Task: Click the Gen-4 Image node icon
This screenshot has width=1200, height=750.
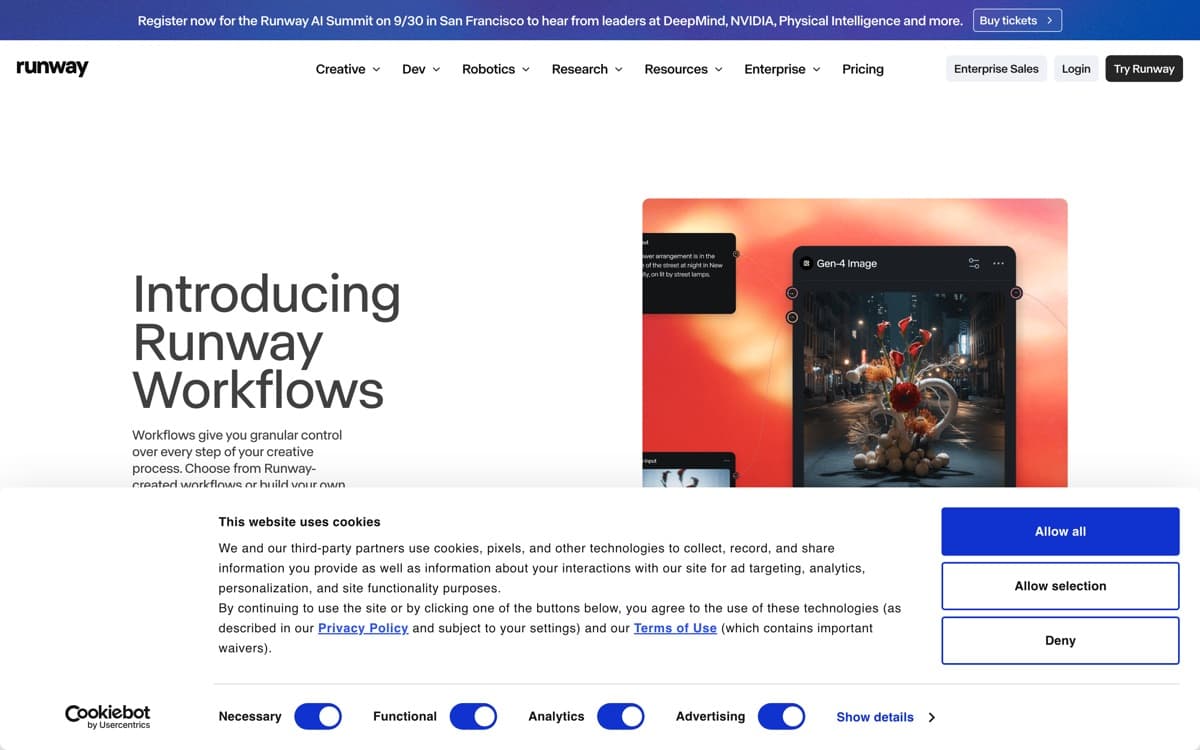Action: point(807,263)
